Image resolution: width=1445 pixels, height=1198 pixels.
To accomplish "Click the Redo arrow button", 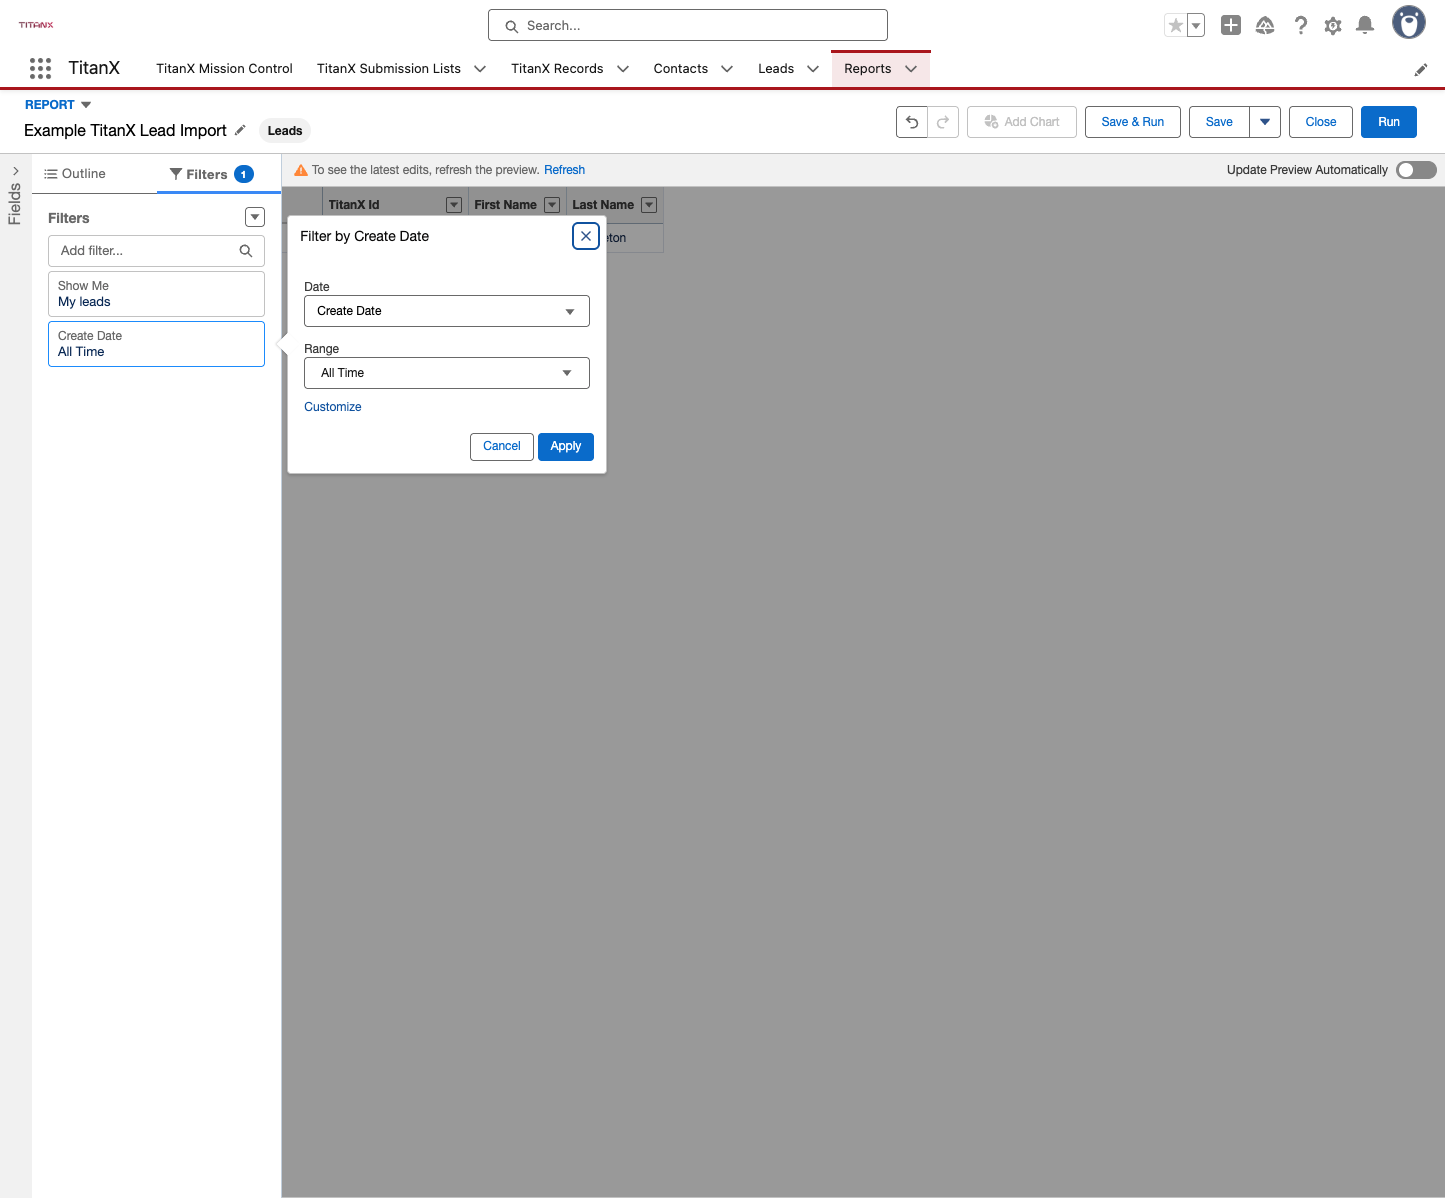I will (943, 122).
